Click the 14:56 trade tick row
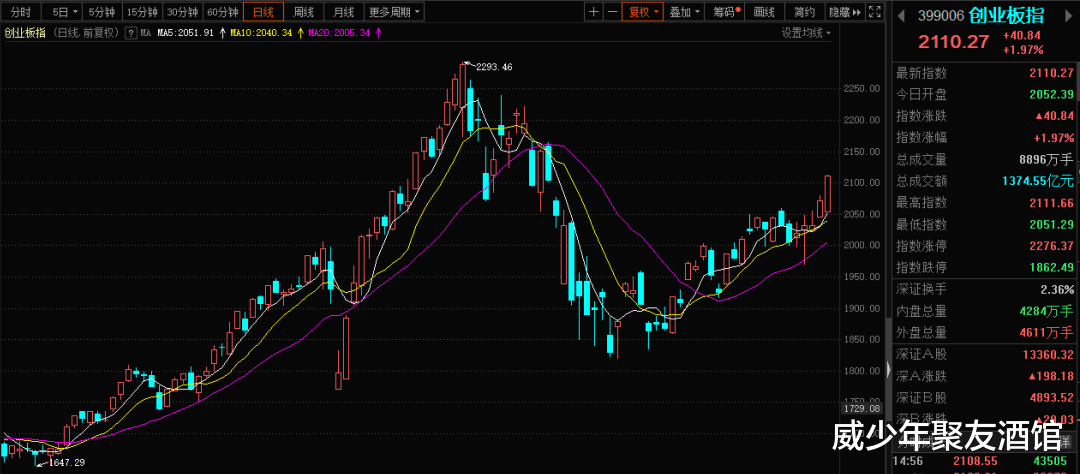This screenshot has width=1080, height=474. (x=985, y=460)
